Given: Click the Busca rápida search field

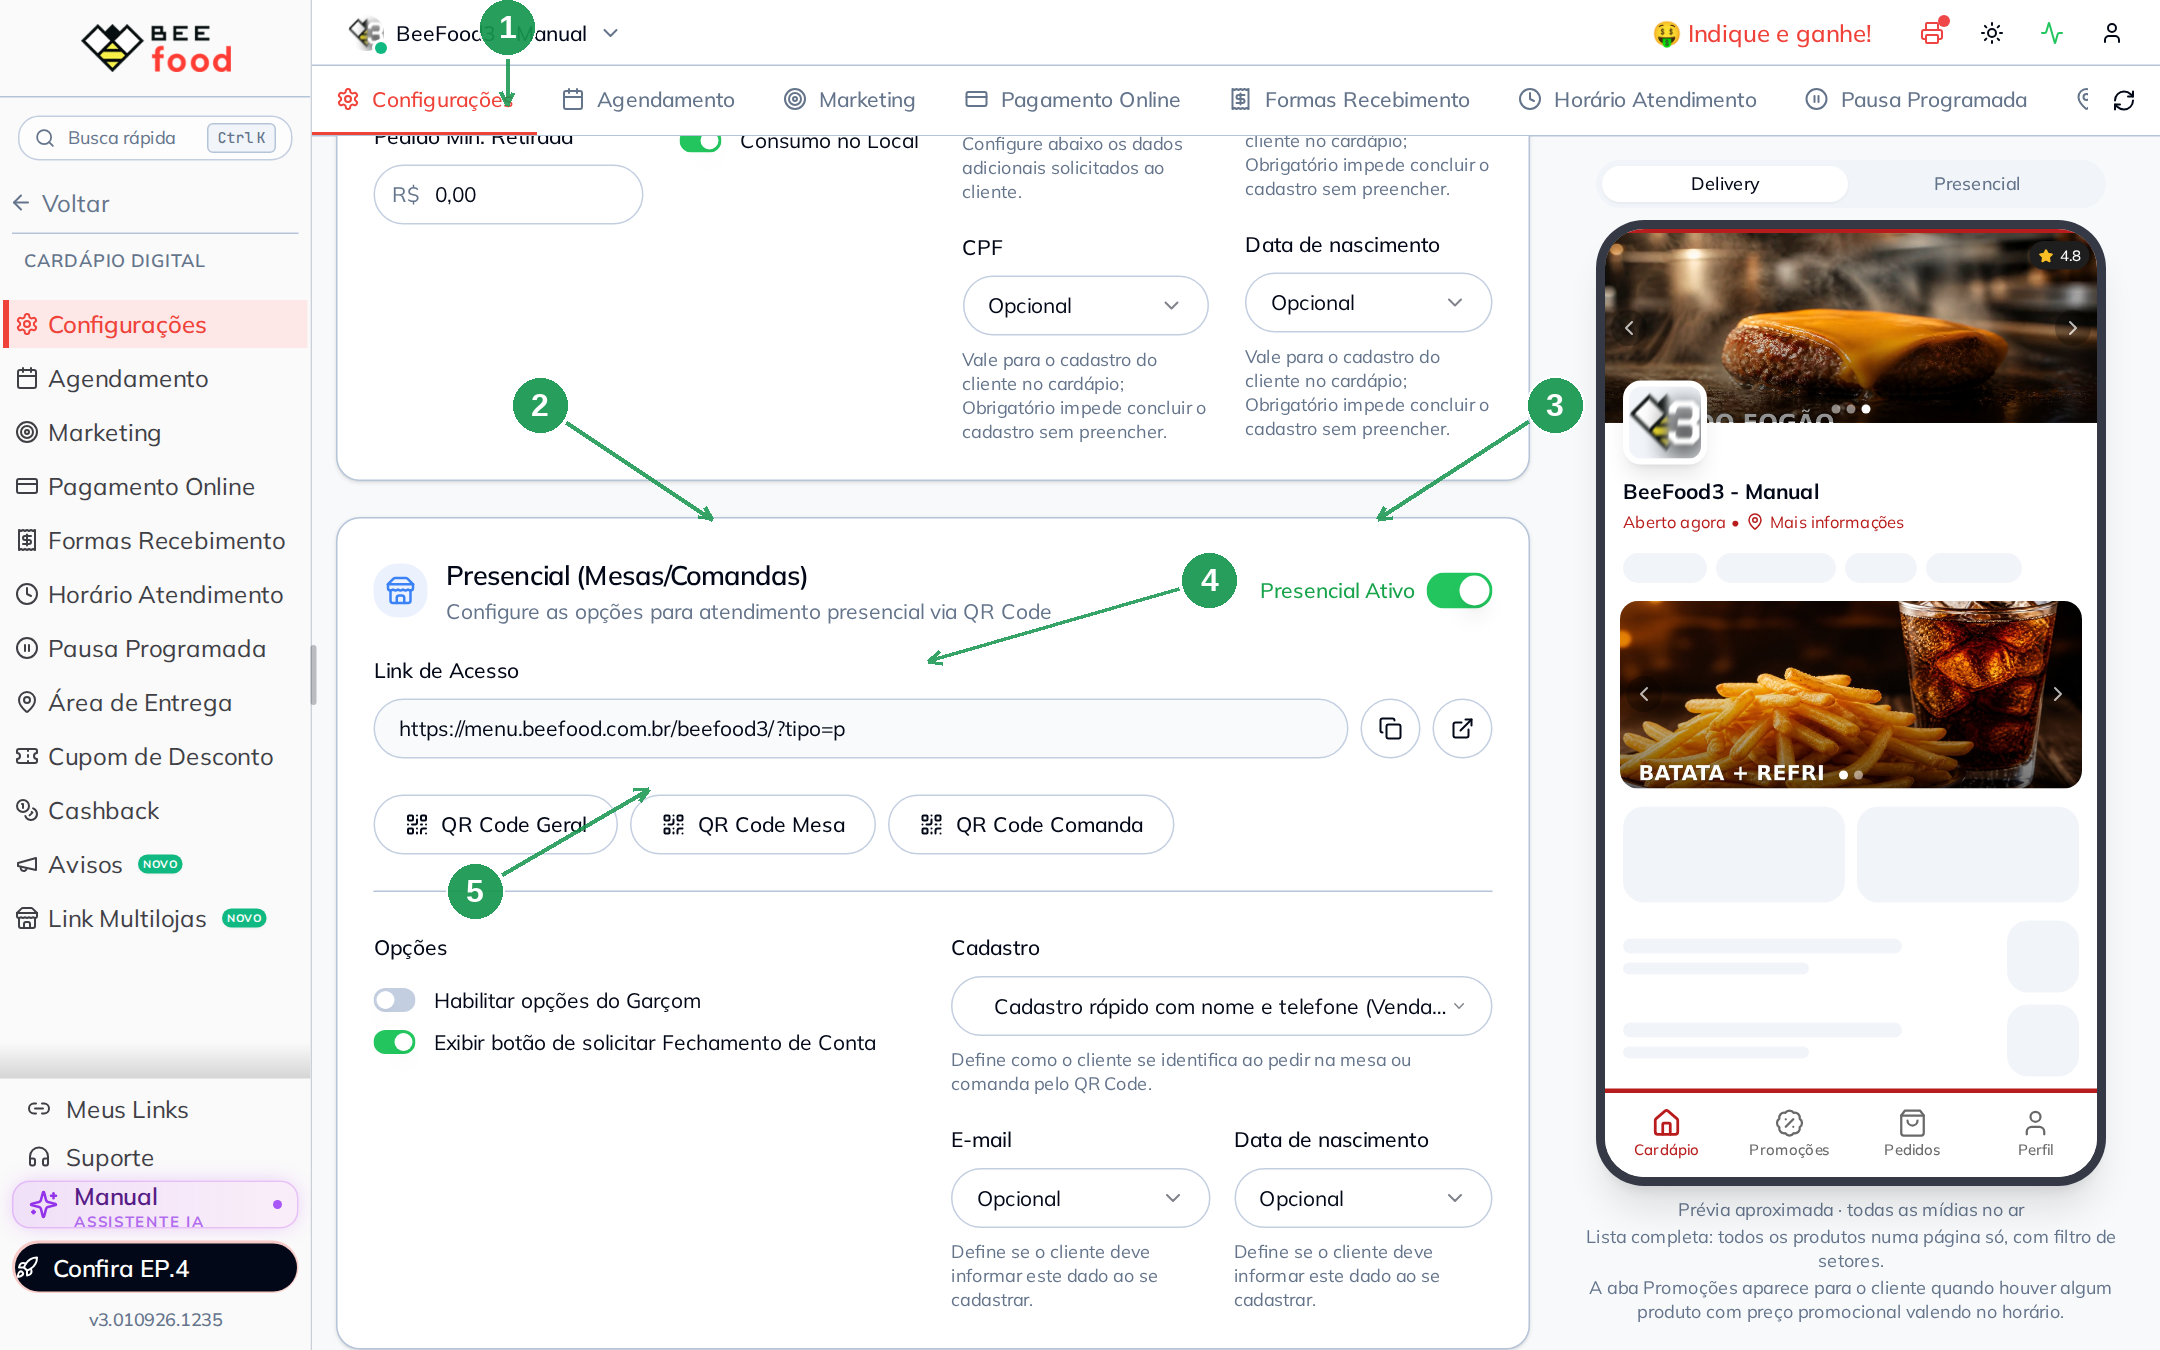Looking at the screenshot, I should (x=155, y=138).
